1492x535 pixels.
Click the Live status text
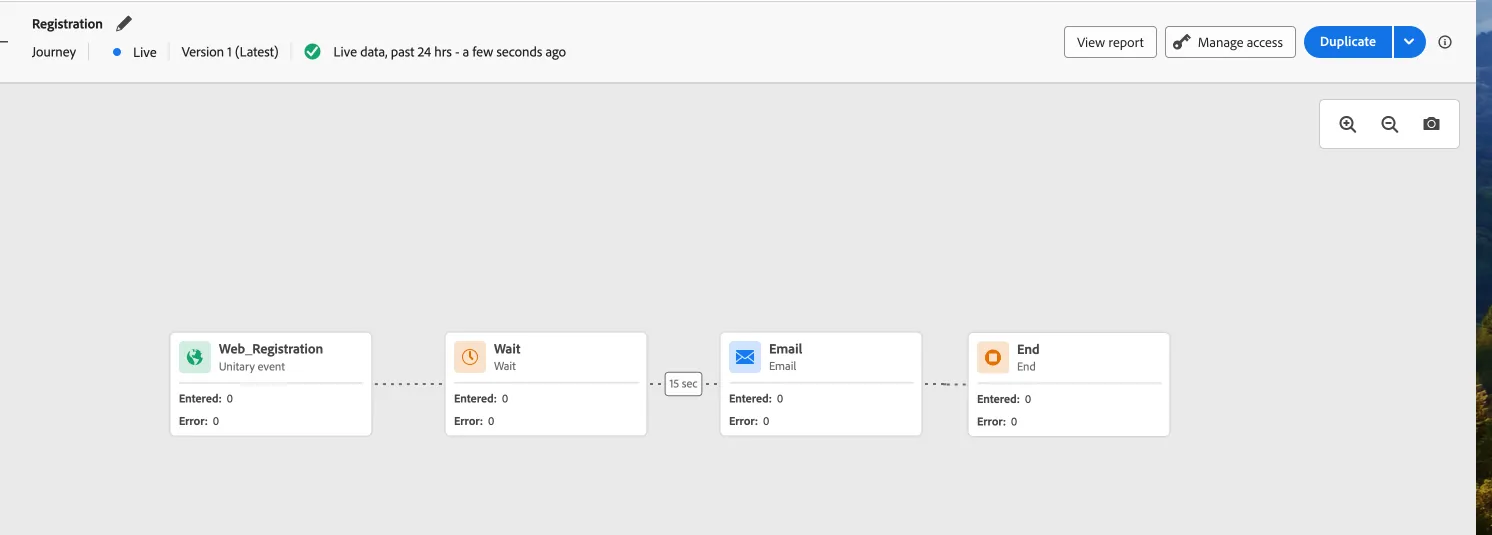[145, 52]
